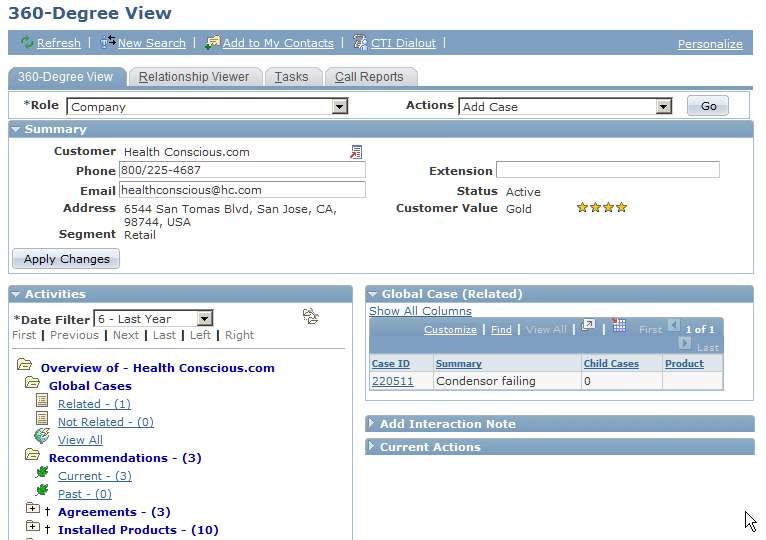
Task: Click the CTI Dialout link text
Action: pos(403,43)
